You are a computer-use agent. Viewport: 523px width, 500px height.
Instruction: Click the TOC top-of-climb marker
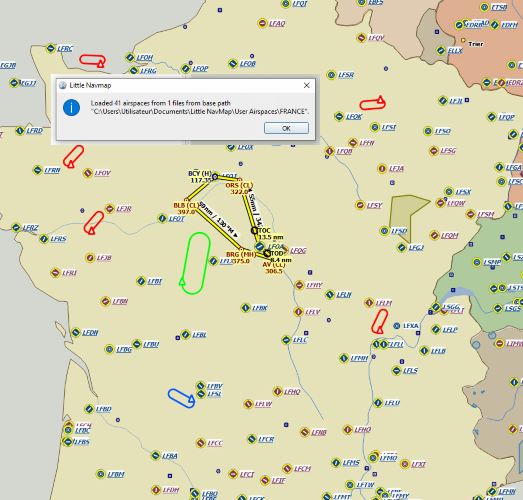pyautogui.click(x=254, y=230)
